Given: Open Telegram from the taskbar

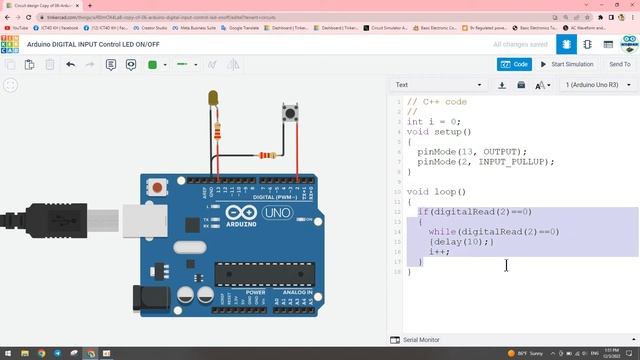Looking at the screenshot, I should point(58,353).
